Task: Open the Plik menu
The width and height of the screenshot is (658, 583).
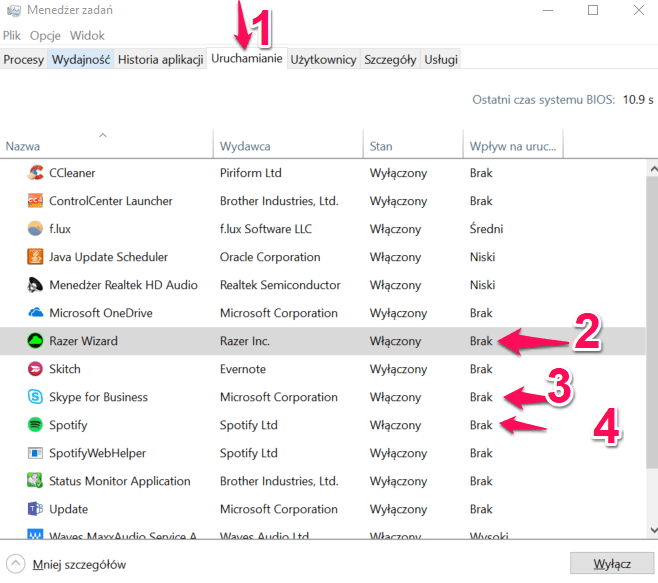Action: pos(12,35)
